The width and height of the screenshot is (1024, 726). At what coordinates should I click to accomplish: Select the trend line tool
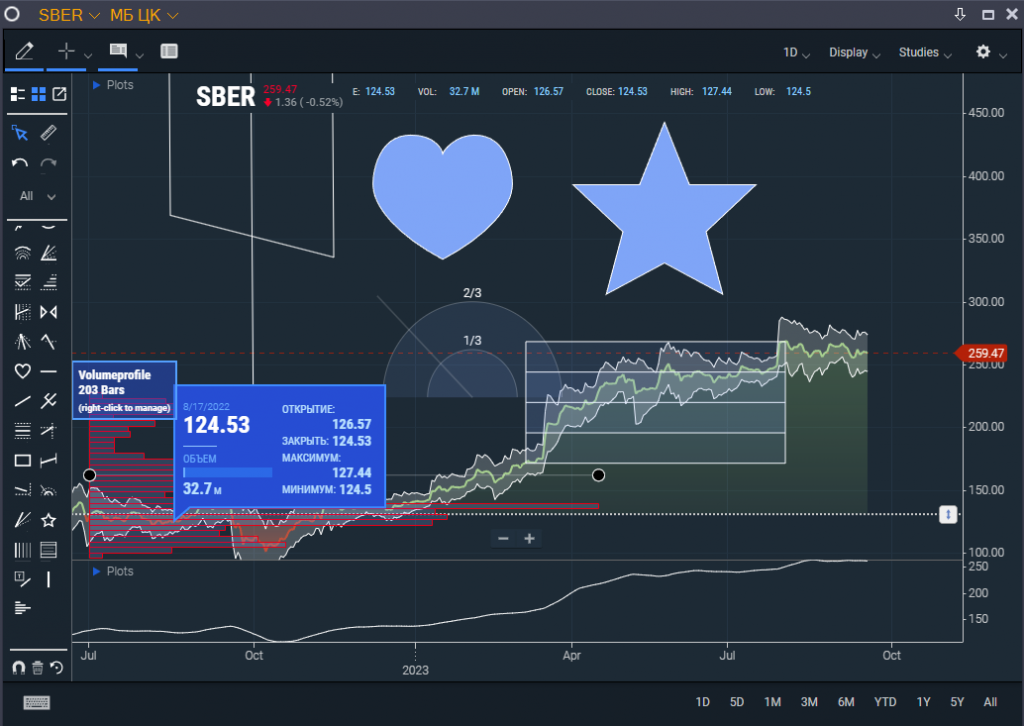point(22,401)
